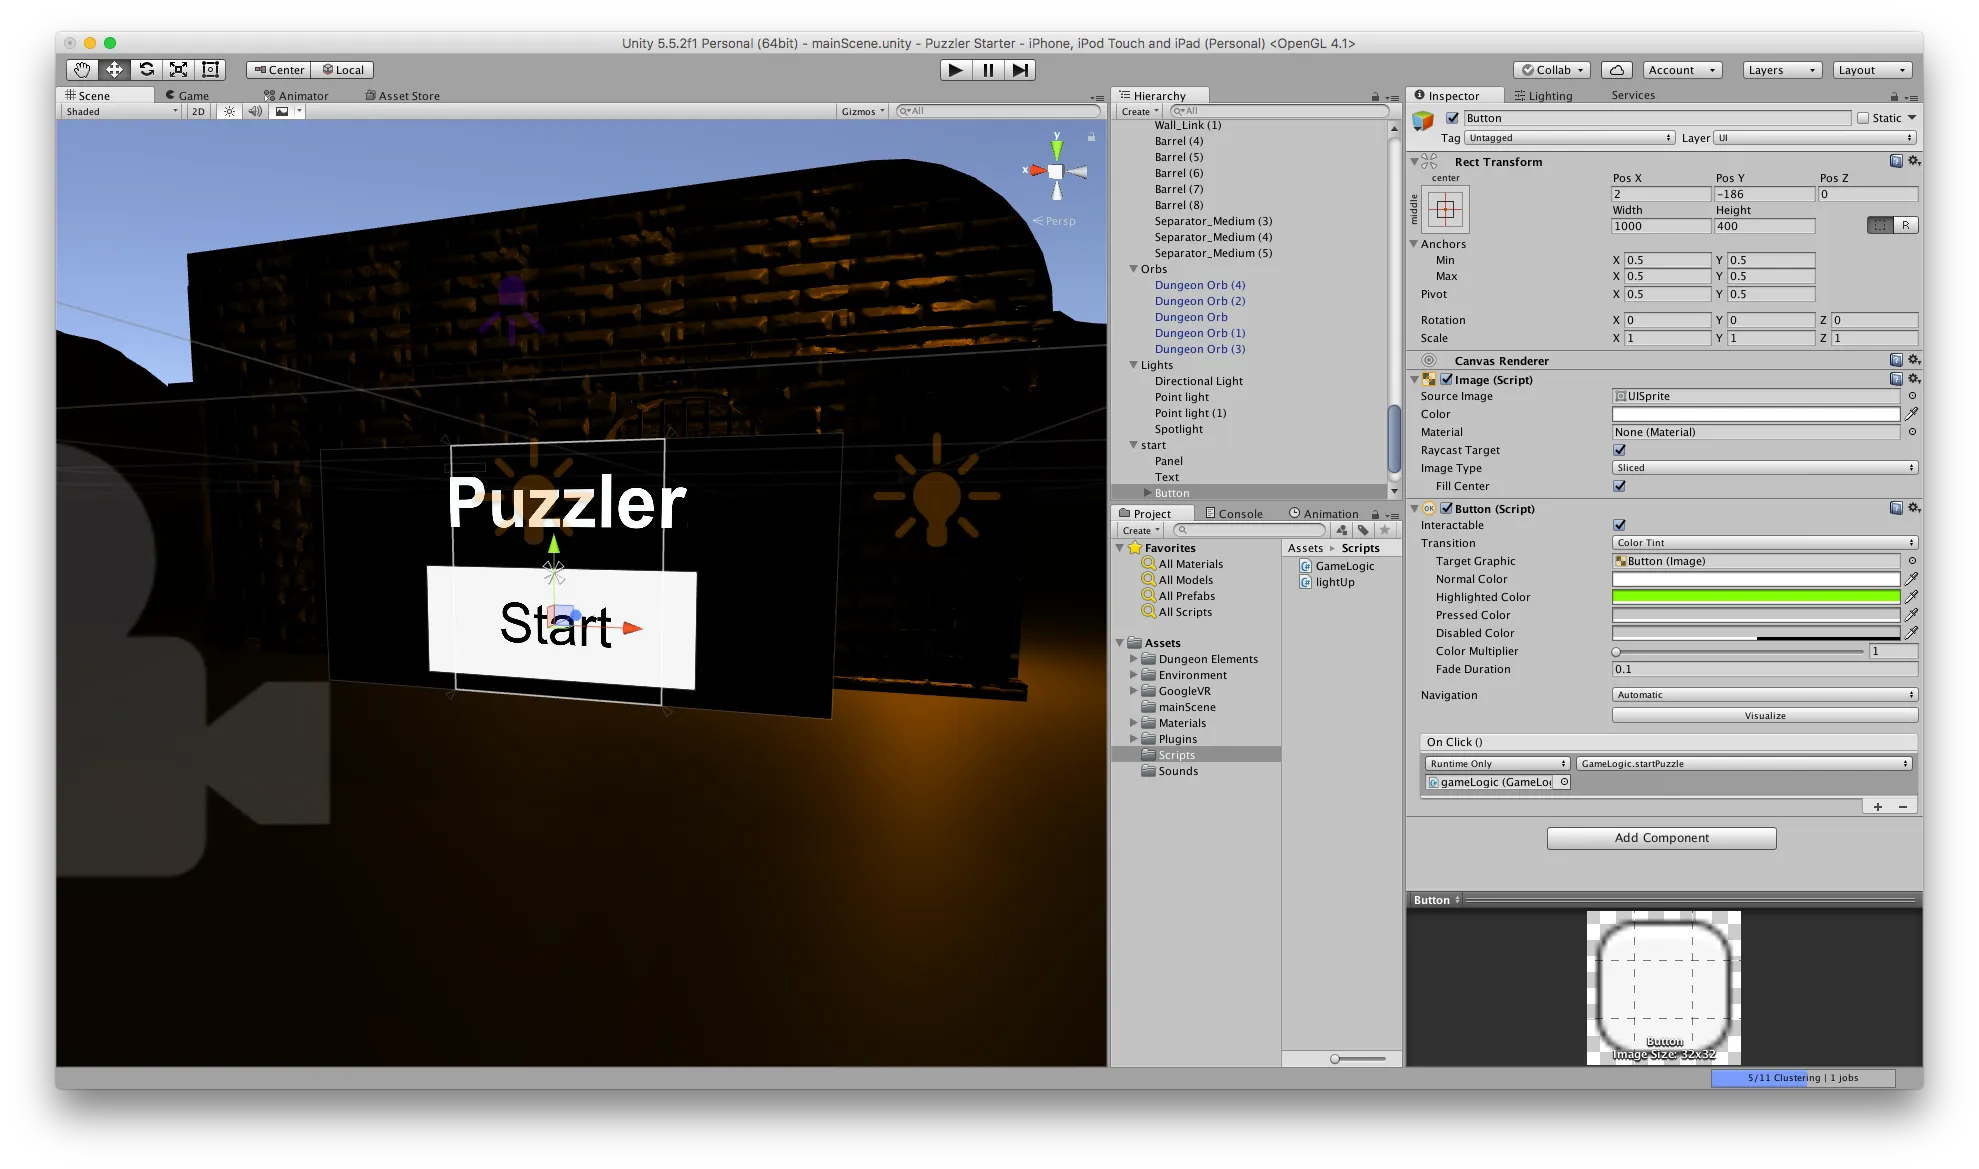Toggle scene lighting sun icon
This screenshot has width=1979, height=1169.
[x=229, y=111]
